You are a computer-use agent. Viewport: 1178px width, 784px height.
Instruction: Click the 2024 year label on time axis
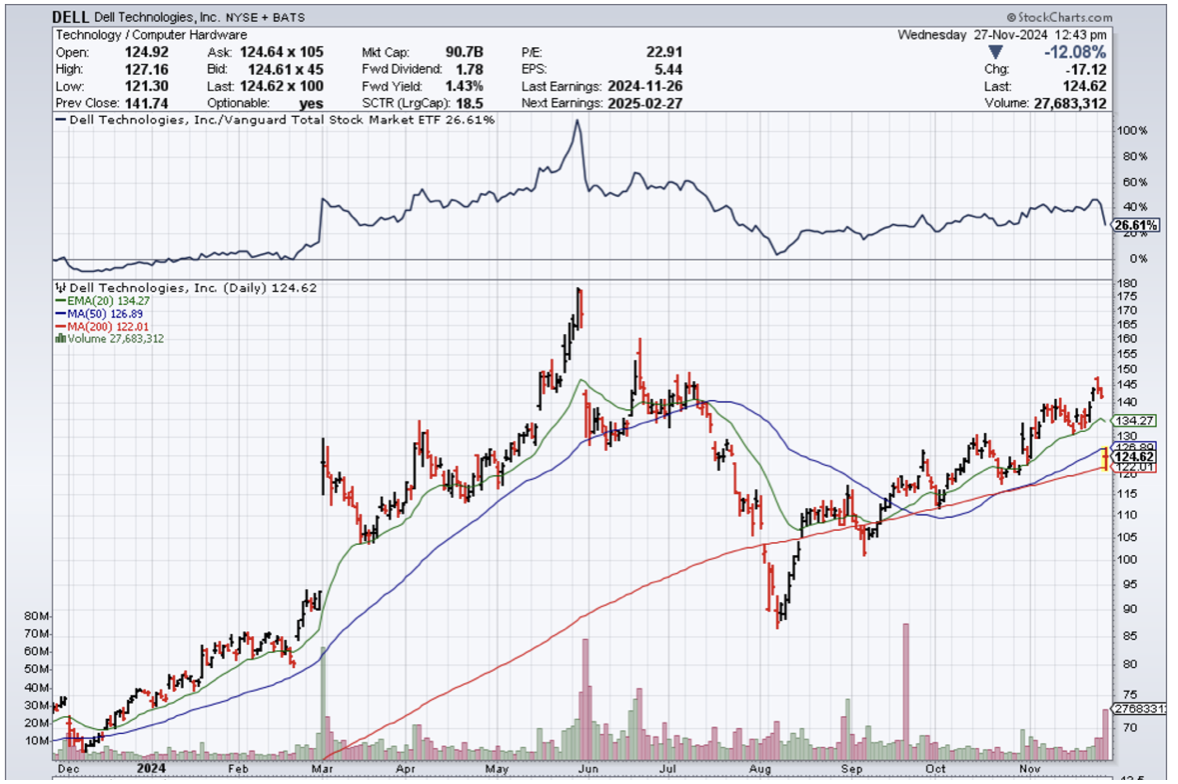pos(151,768)
